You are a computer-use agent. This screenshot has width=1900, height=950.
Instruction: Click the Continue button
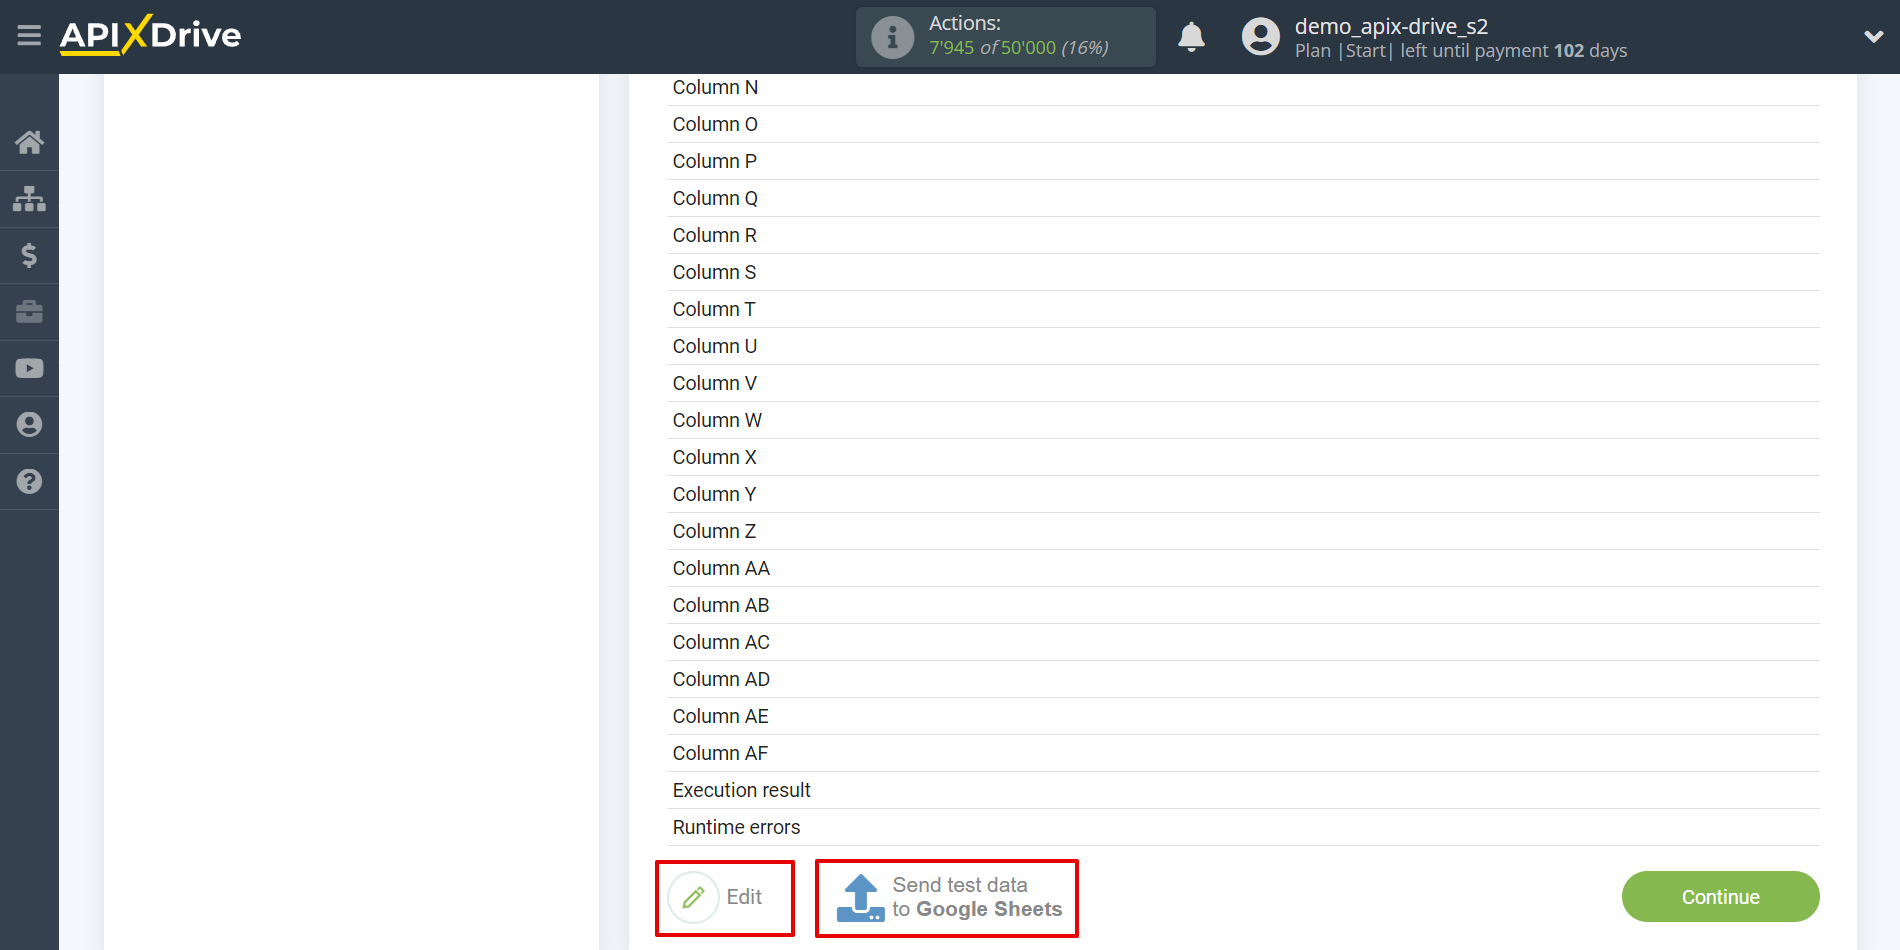[1720, 897]
